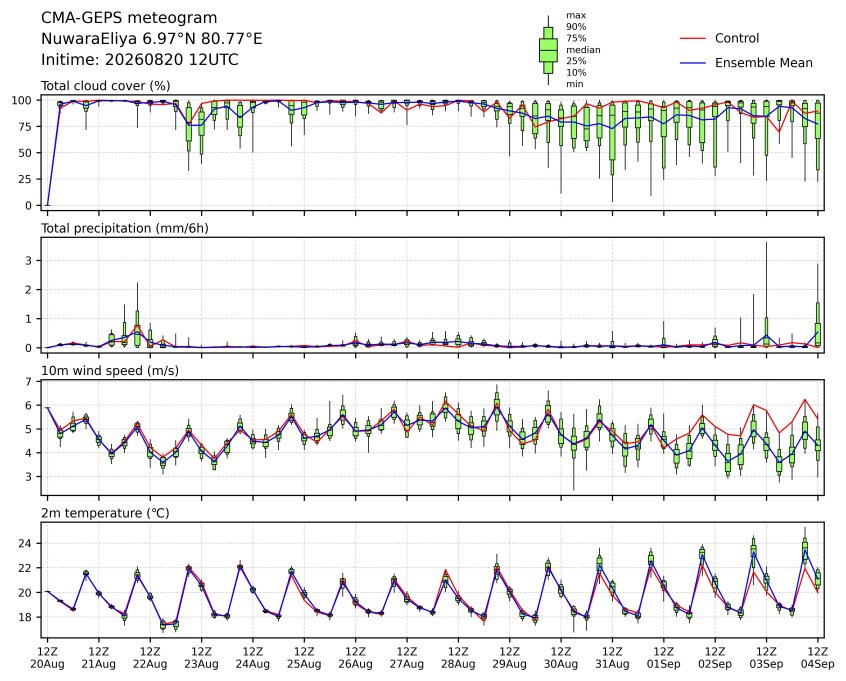Screen dimensions: 846x681
Task: Click the 12Z 01Sep axis tick label
Action: (664, 658)
